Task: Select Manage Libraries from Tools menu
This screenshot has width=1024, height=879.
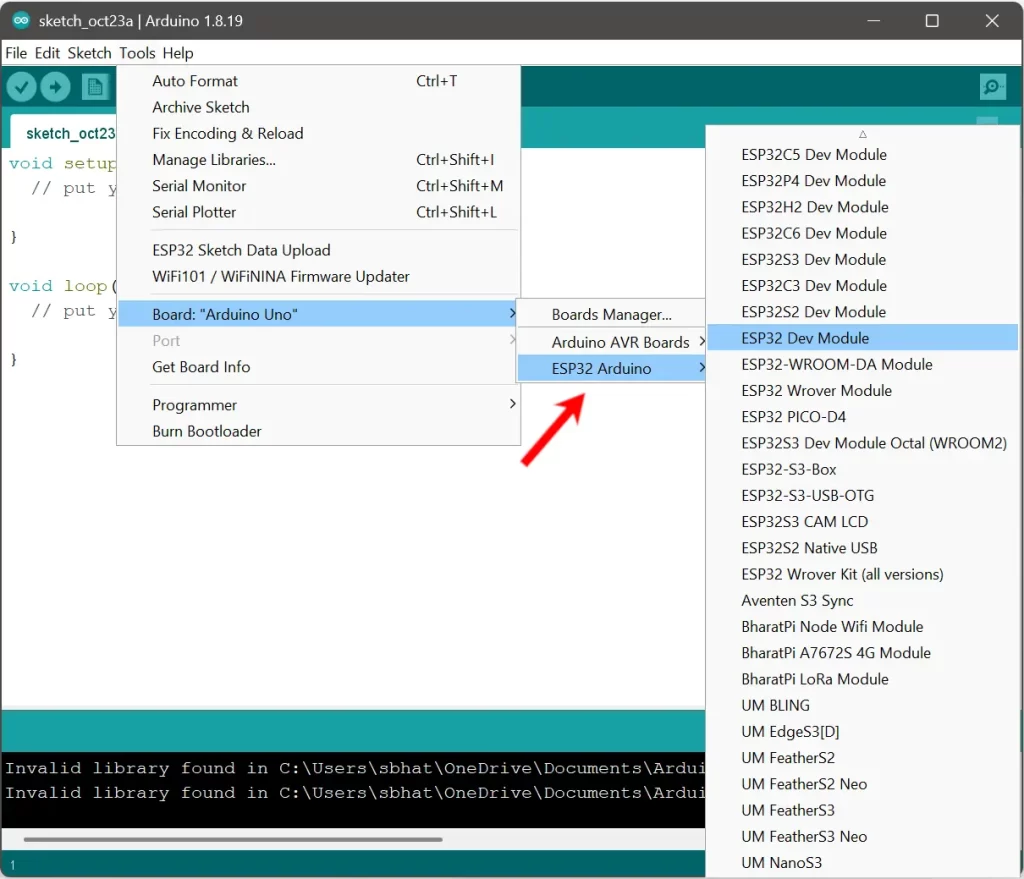Action: click(x=214, y=160)
